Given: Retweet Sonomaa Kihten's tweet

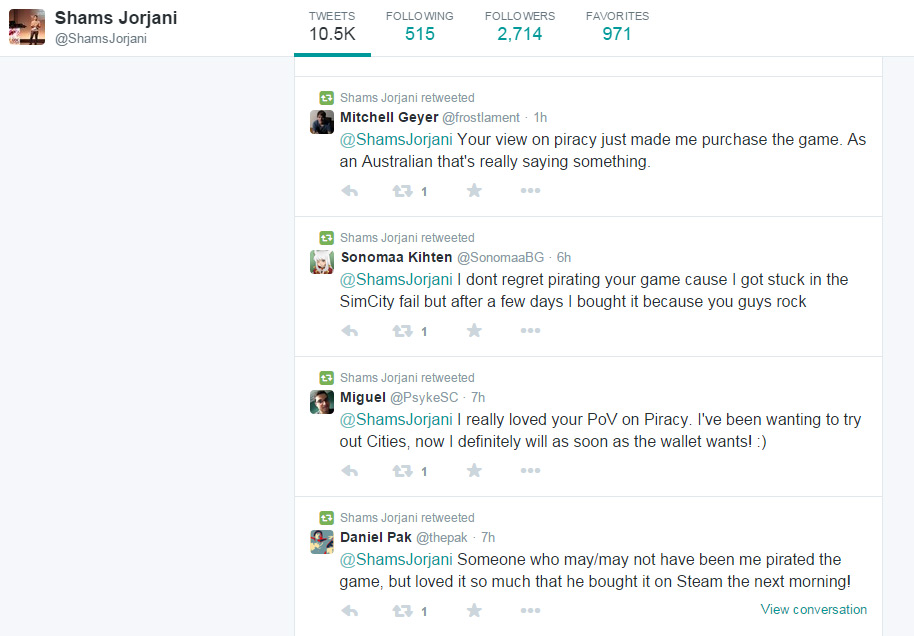Looking at the screenshot, I should 402,331.
